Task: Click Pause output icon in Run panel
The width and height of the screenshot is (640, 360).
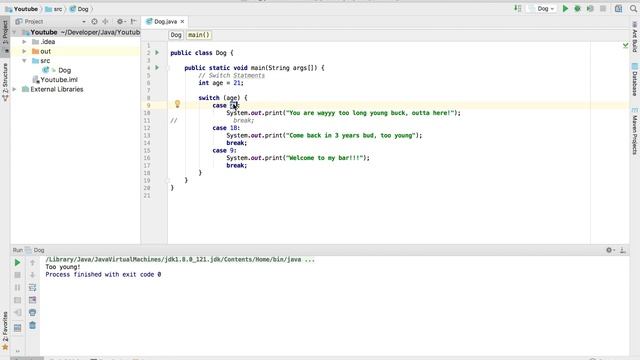Action: coord(17,288)
